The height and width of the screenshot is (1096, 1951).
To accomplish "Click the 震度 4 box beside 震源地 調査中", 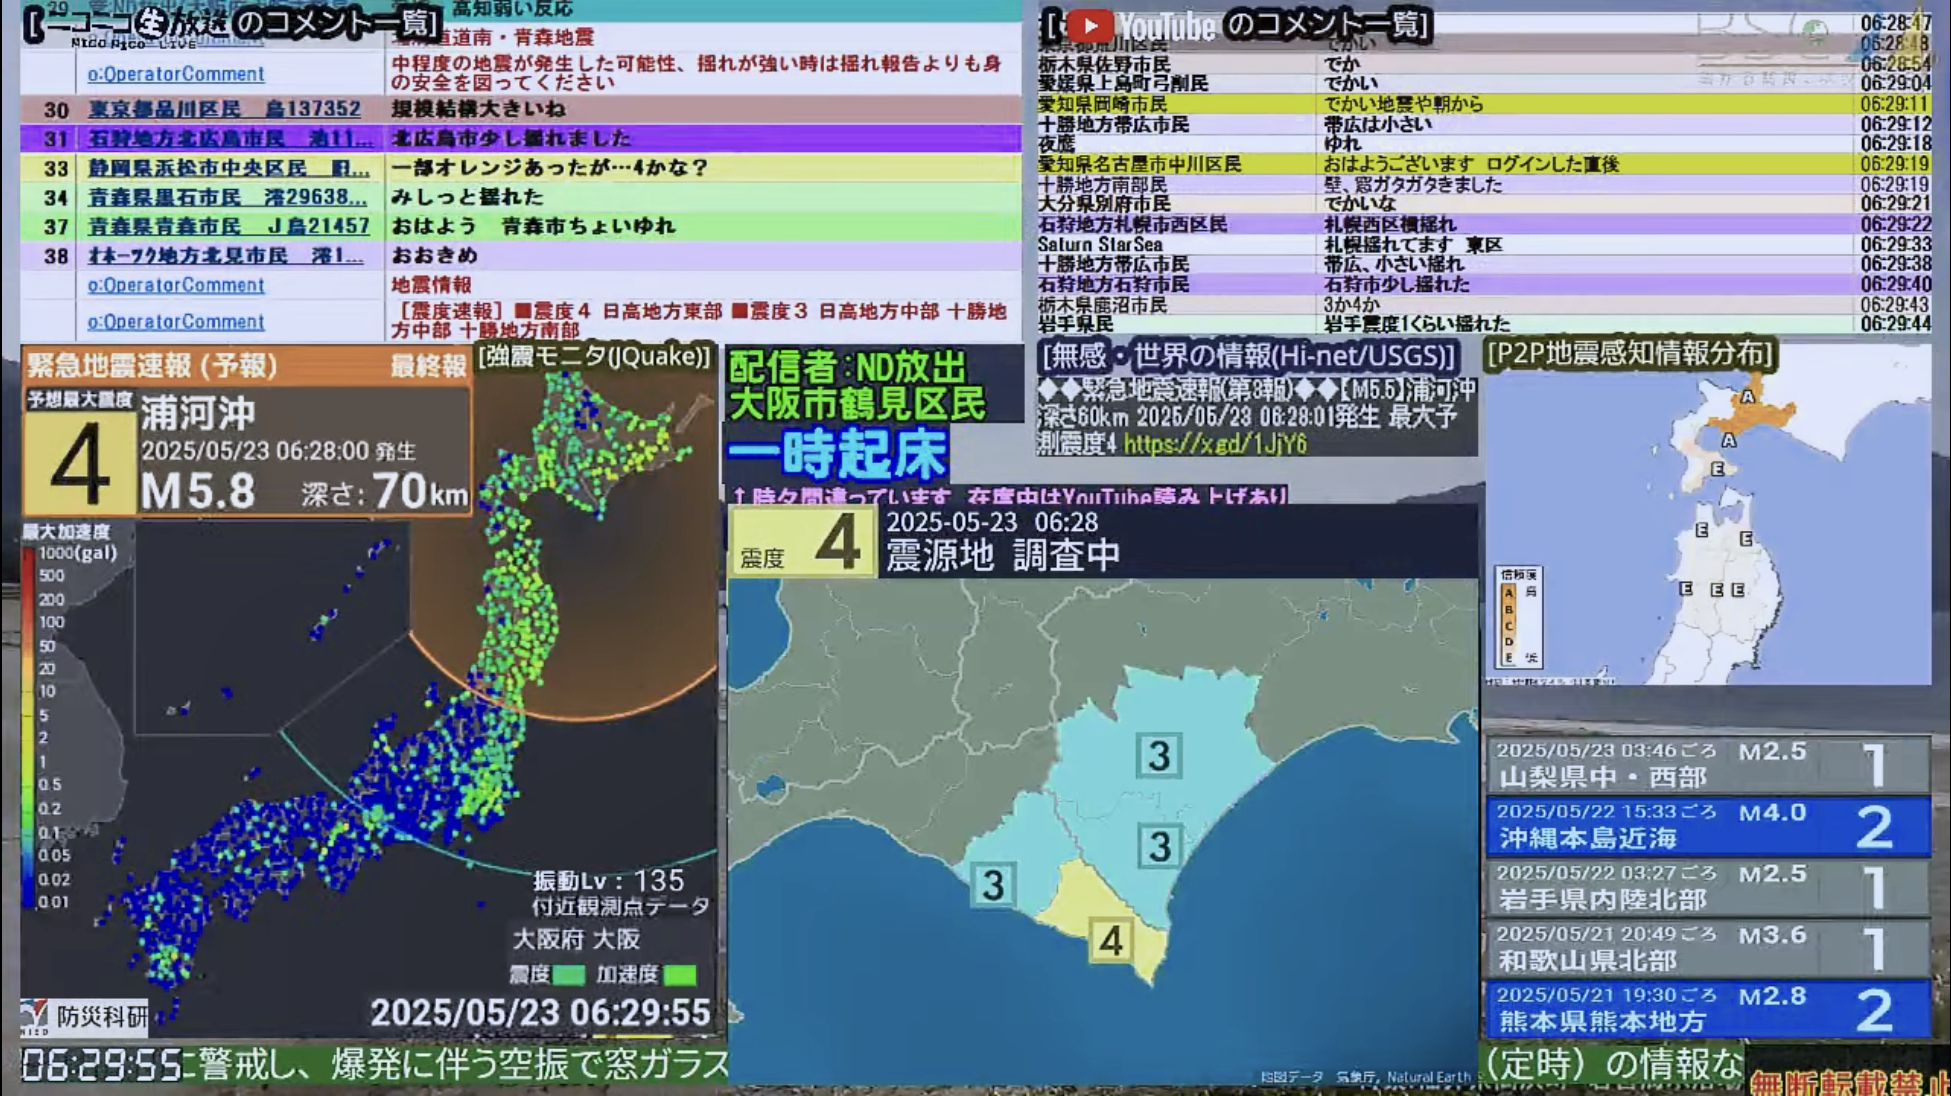I will pos(803,541).
